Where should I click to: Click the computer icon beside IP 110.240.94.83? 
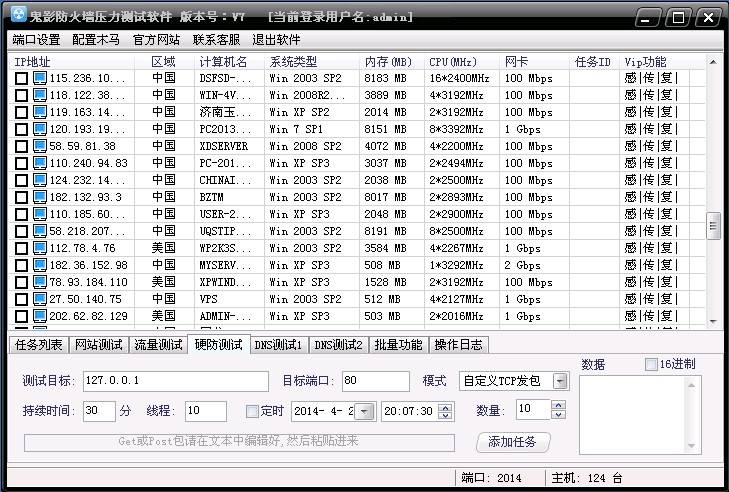click(40, 163)
